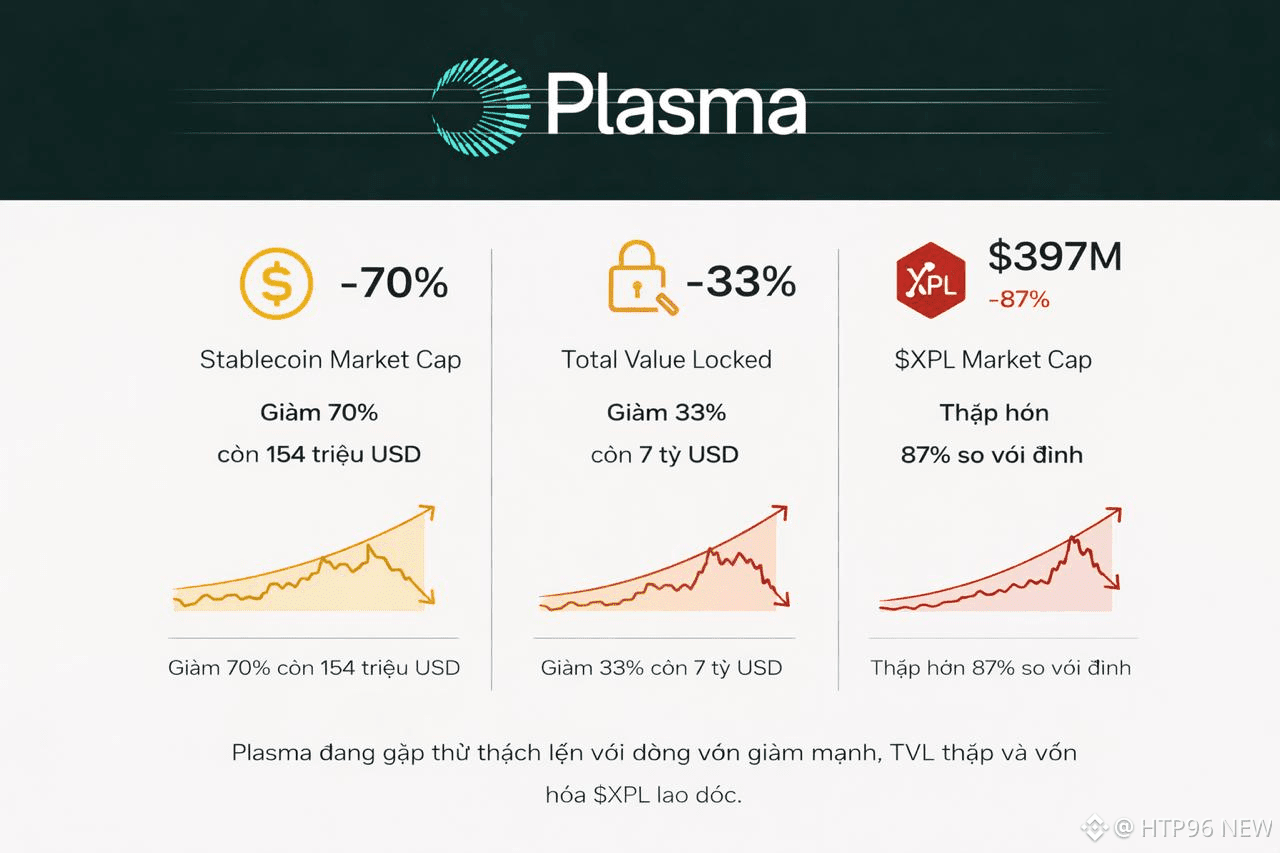Screen dimensions: 1280x853
Task: Click the Binance watermark logo icon
Action: (x=1095, y=828)
